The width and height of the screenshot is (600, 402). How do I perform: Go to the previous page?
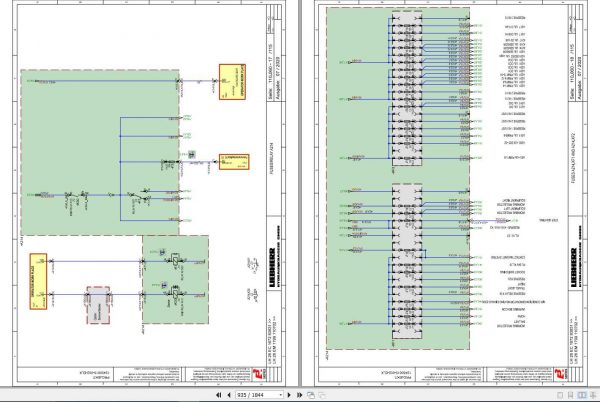[229, 395]
